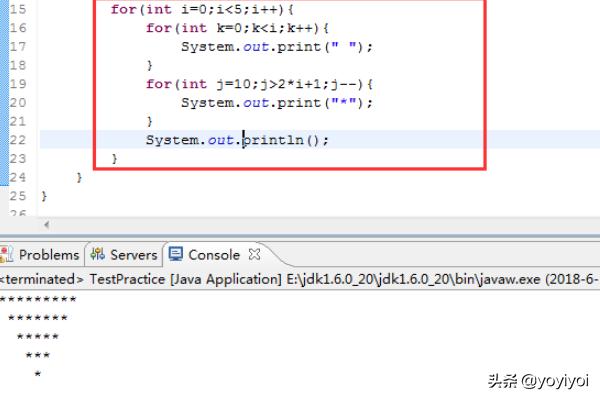Click the closing brace on line 24
Image resolution: width=600 pixels, height=400 pixels.
(79, 178)
